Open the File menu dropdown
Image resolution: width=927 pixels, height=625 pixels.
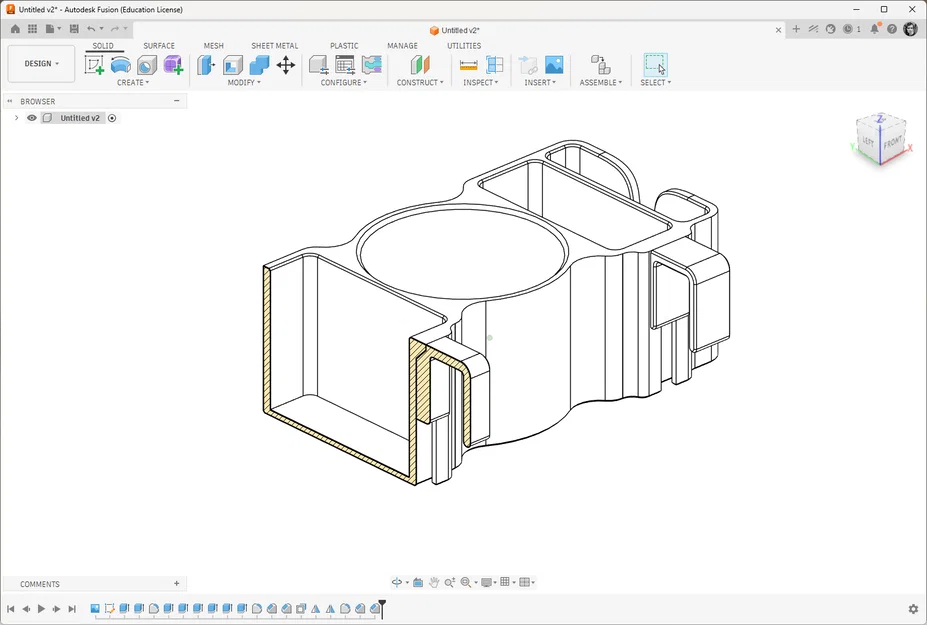click(53, 29)
